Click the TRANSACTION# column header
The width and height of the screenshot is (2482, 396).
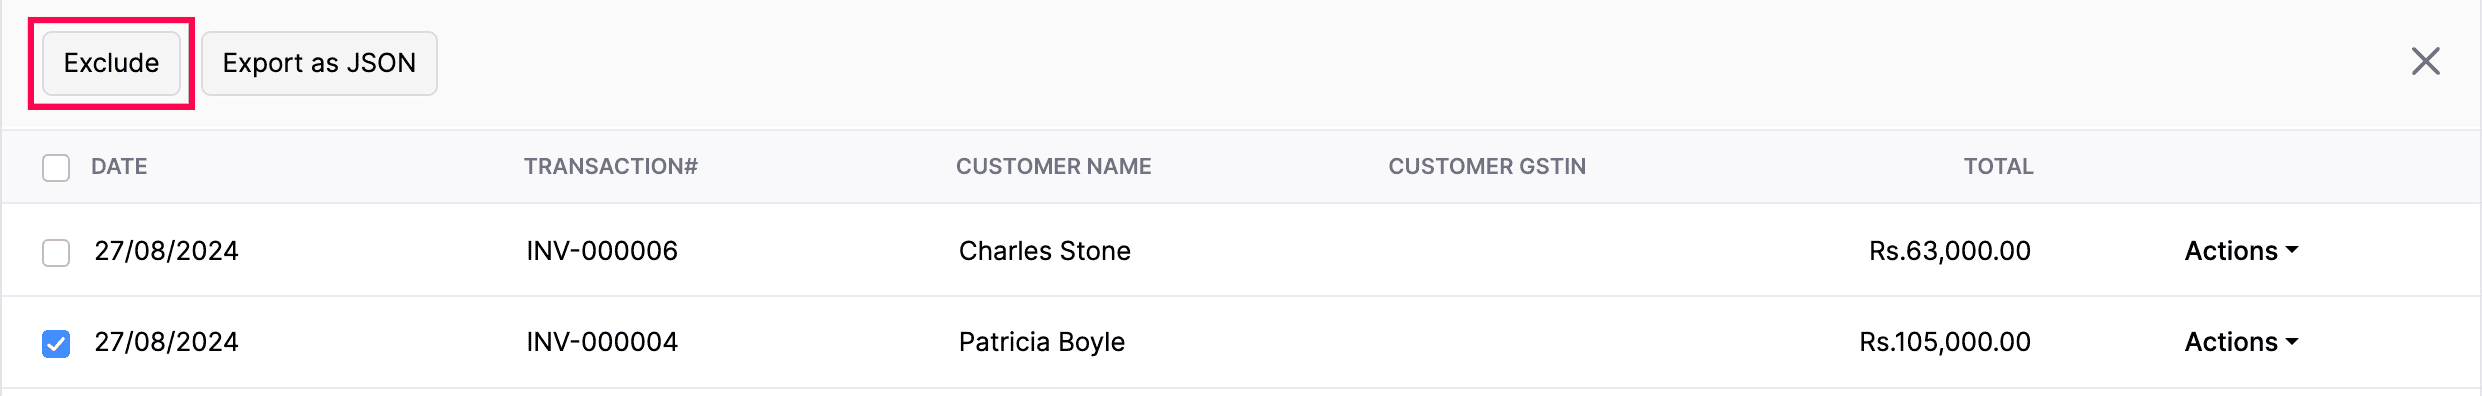[611, 166]
